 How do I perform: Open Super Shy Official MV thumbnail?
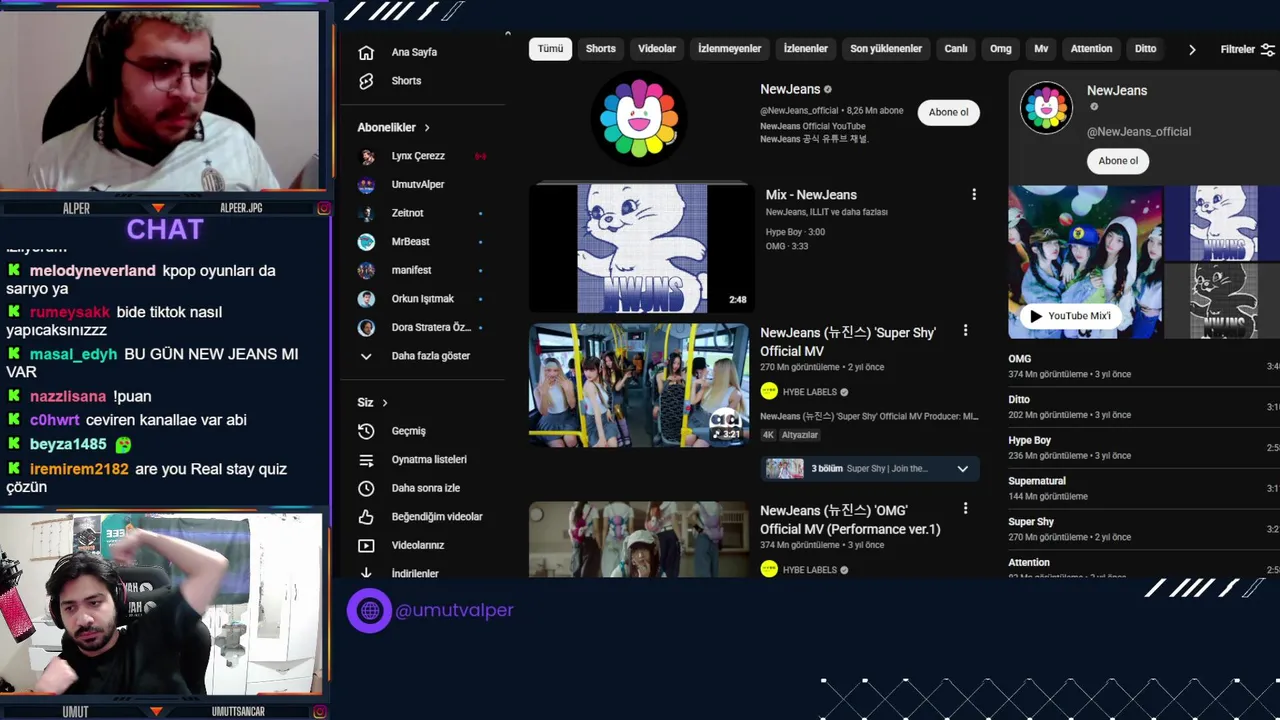tap(639, 385)
